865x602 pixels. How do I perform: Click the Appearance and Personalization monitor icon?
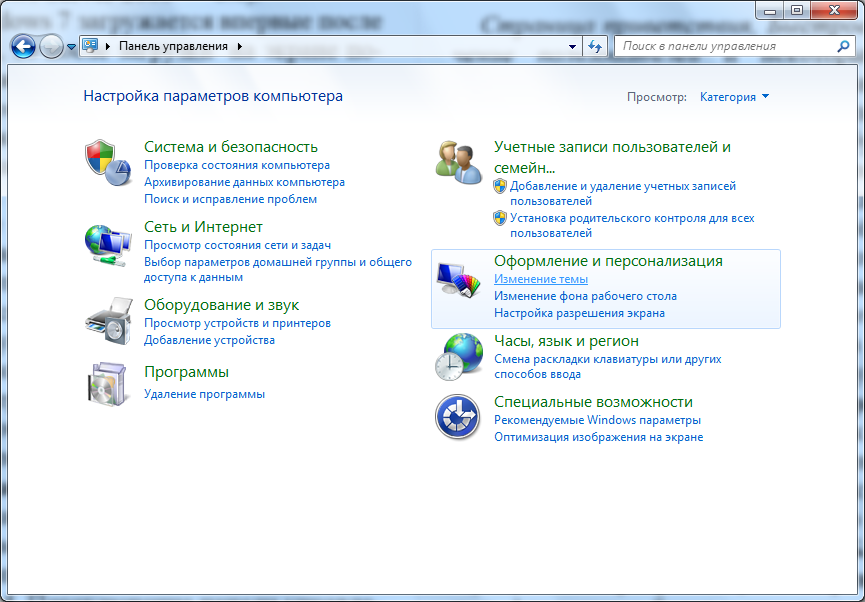pos(458,280)
